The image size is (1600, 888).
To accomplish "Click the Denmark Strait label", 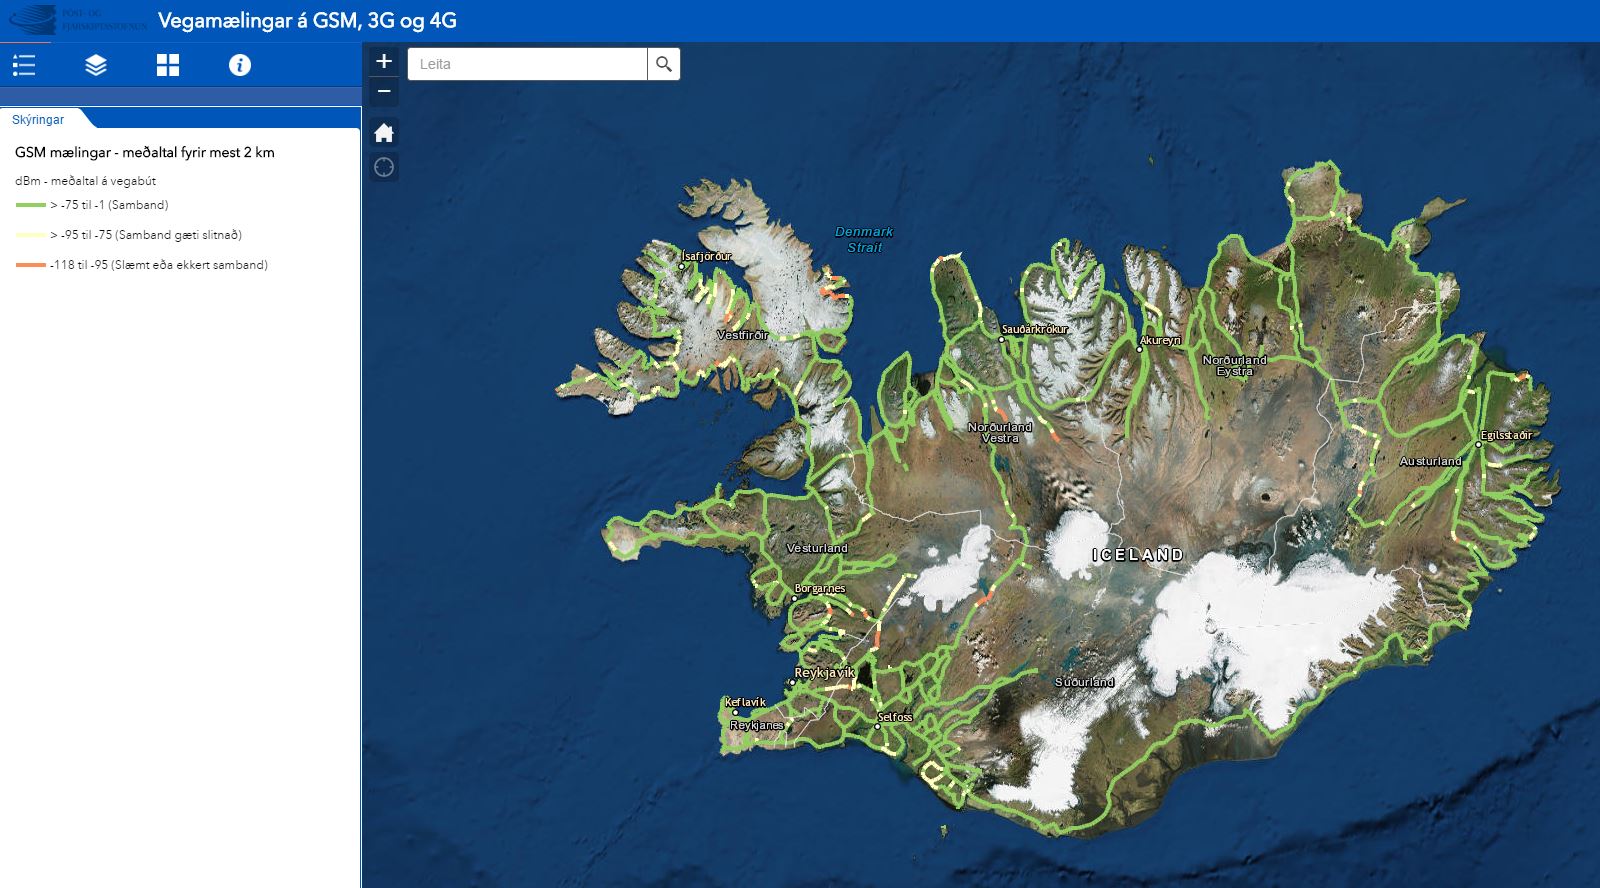I will pos(864,240).
